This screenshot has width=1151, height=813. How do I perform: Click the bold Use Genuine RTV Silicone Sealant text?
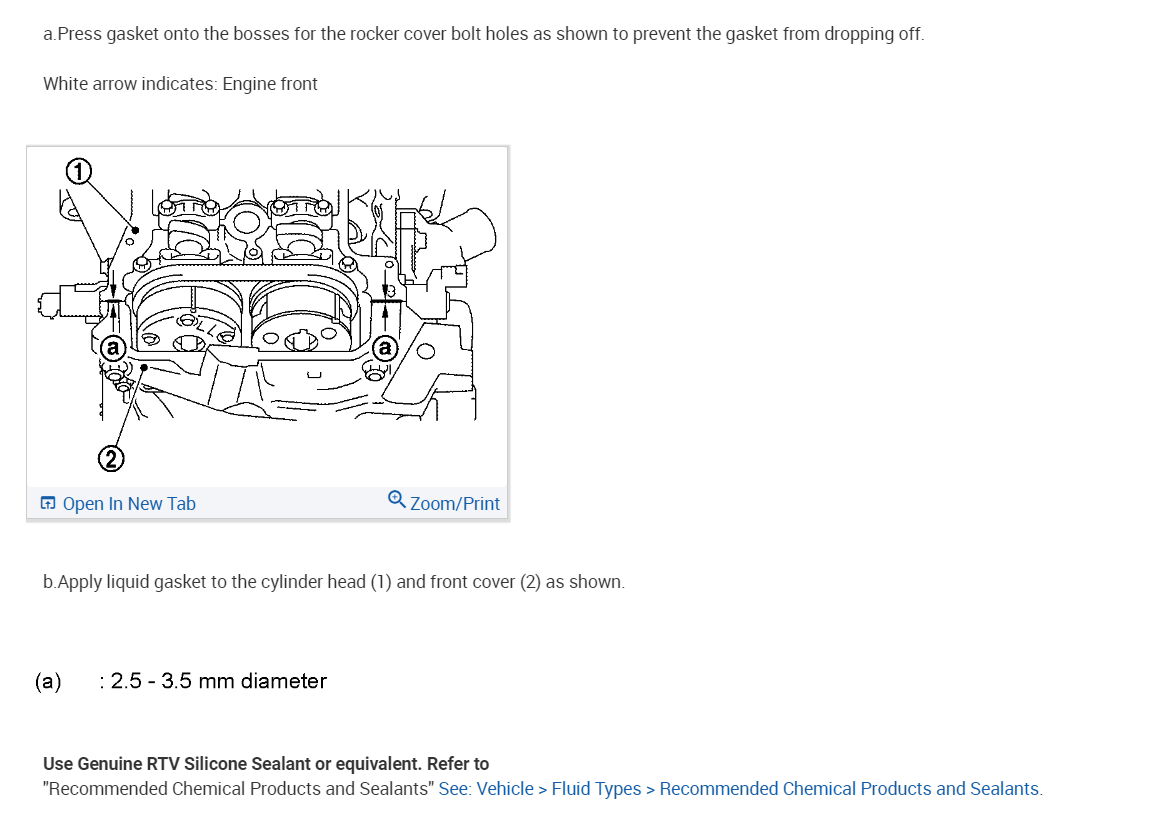point(266,764)
